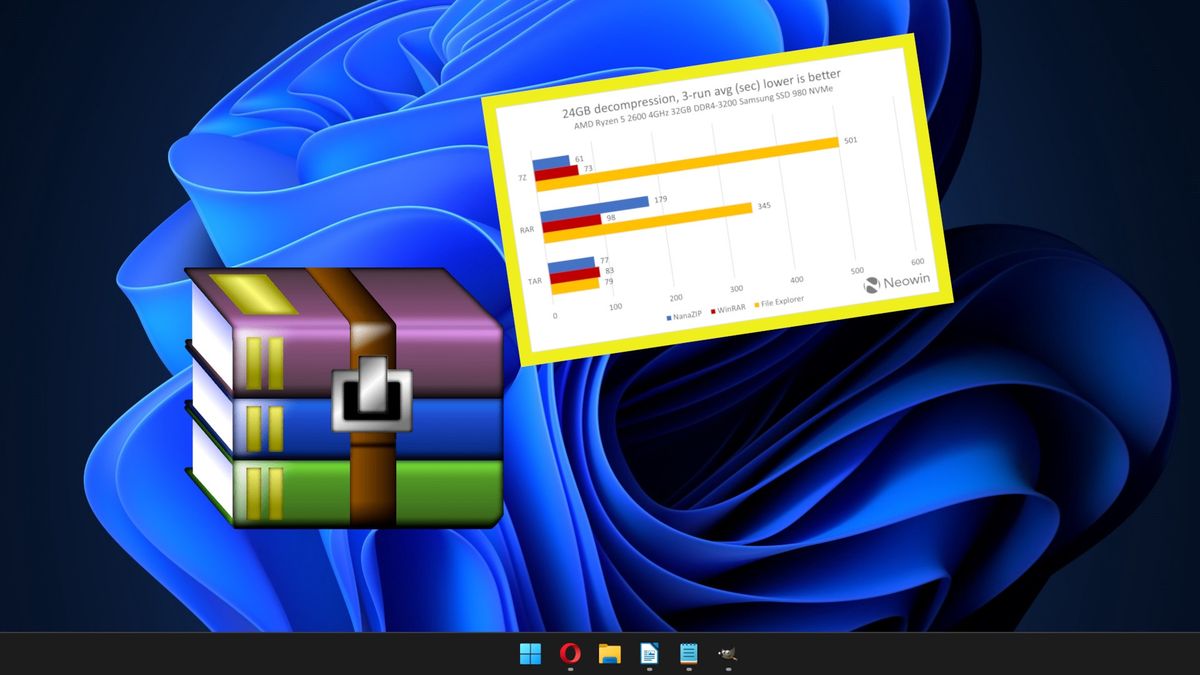Open the Start menu from the taskbar
Viewport: 1200px width, 675px height.
point(530,654)
